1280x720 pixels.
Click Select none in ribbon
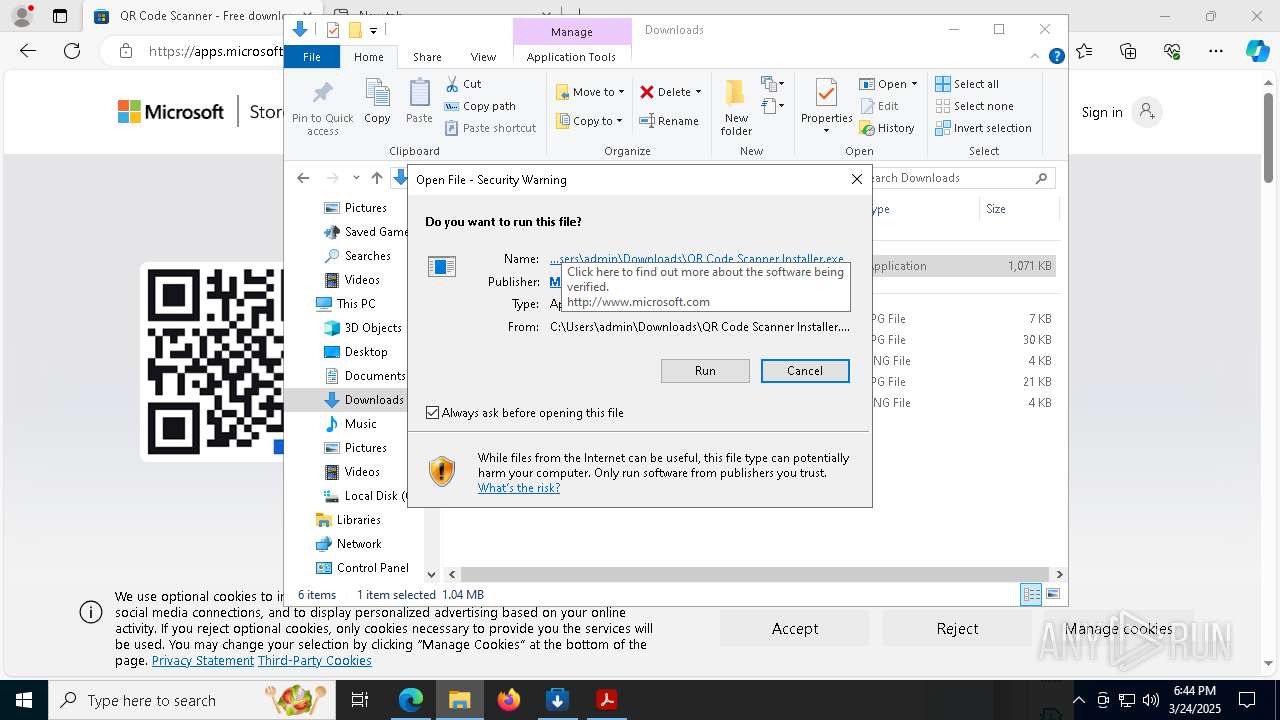click(974, 106)
